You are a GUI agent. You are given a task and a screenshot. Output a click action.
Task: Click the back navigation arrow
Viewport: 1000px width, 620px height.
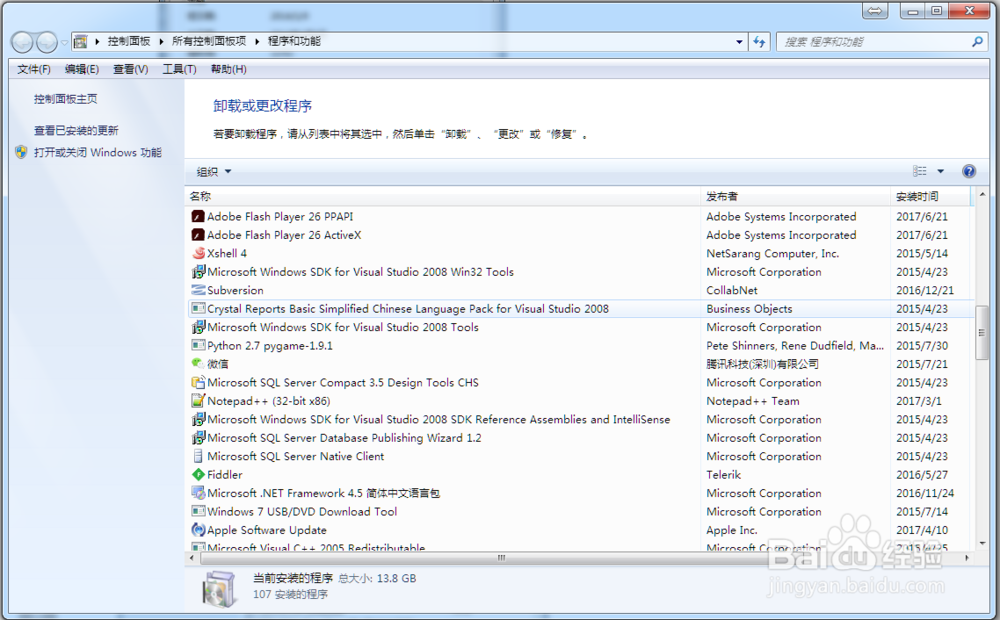[22, 42]
